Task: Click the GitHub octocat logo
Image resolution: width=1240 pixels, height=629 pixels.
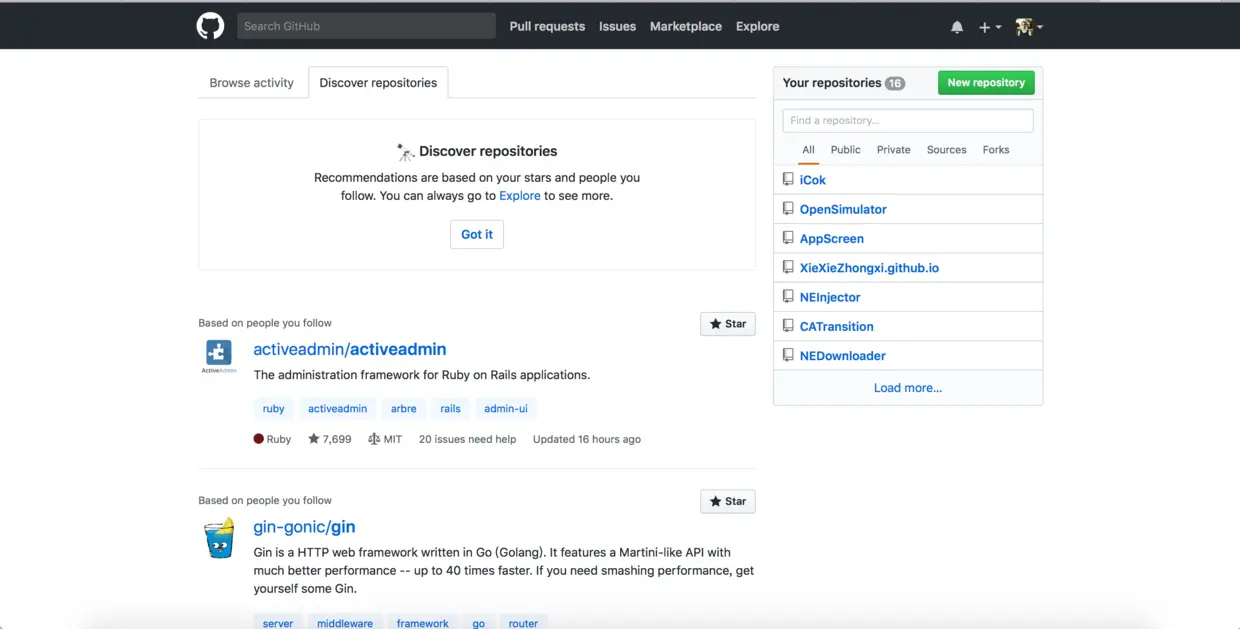Action: coord(210,25)
